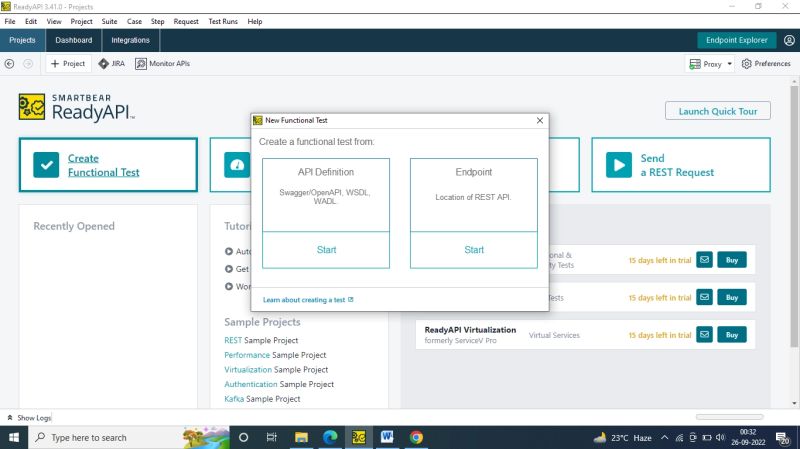Open the Test Runs menu

tap(223, 21)
